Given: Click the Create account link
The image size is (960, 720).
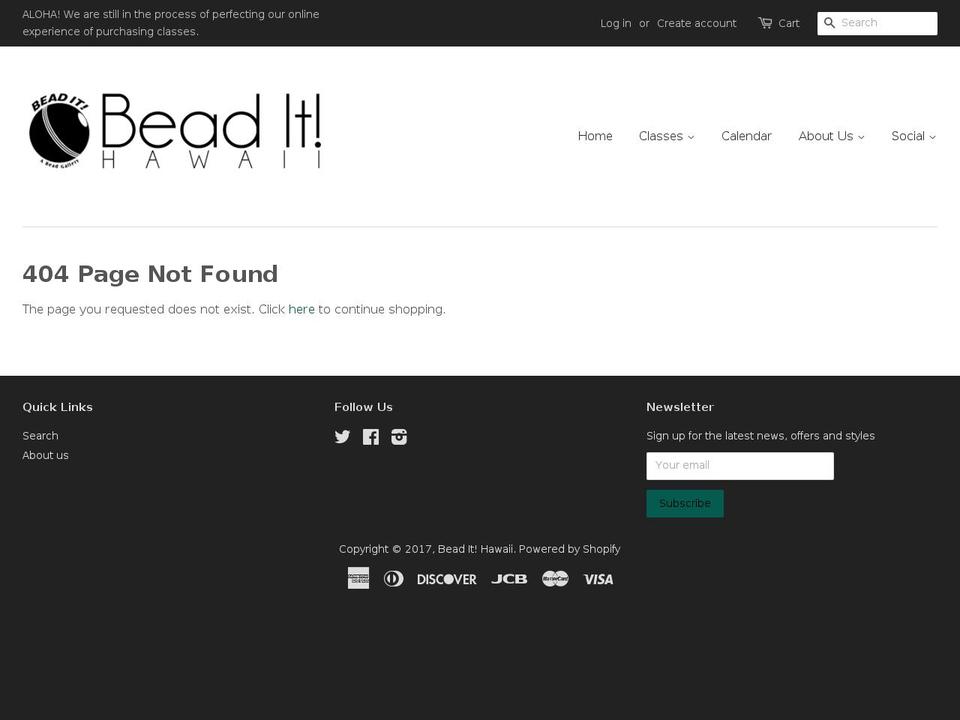Looking at the screenshot, I should tap(697, 23).
